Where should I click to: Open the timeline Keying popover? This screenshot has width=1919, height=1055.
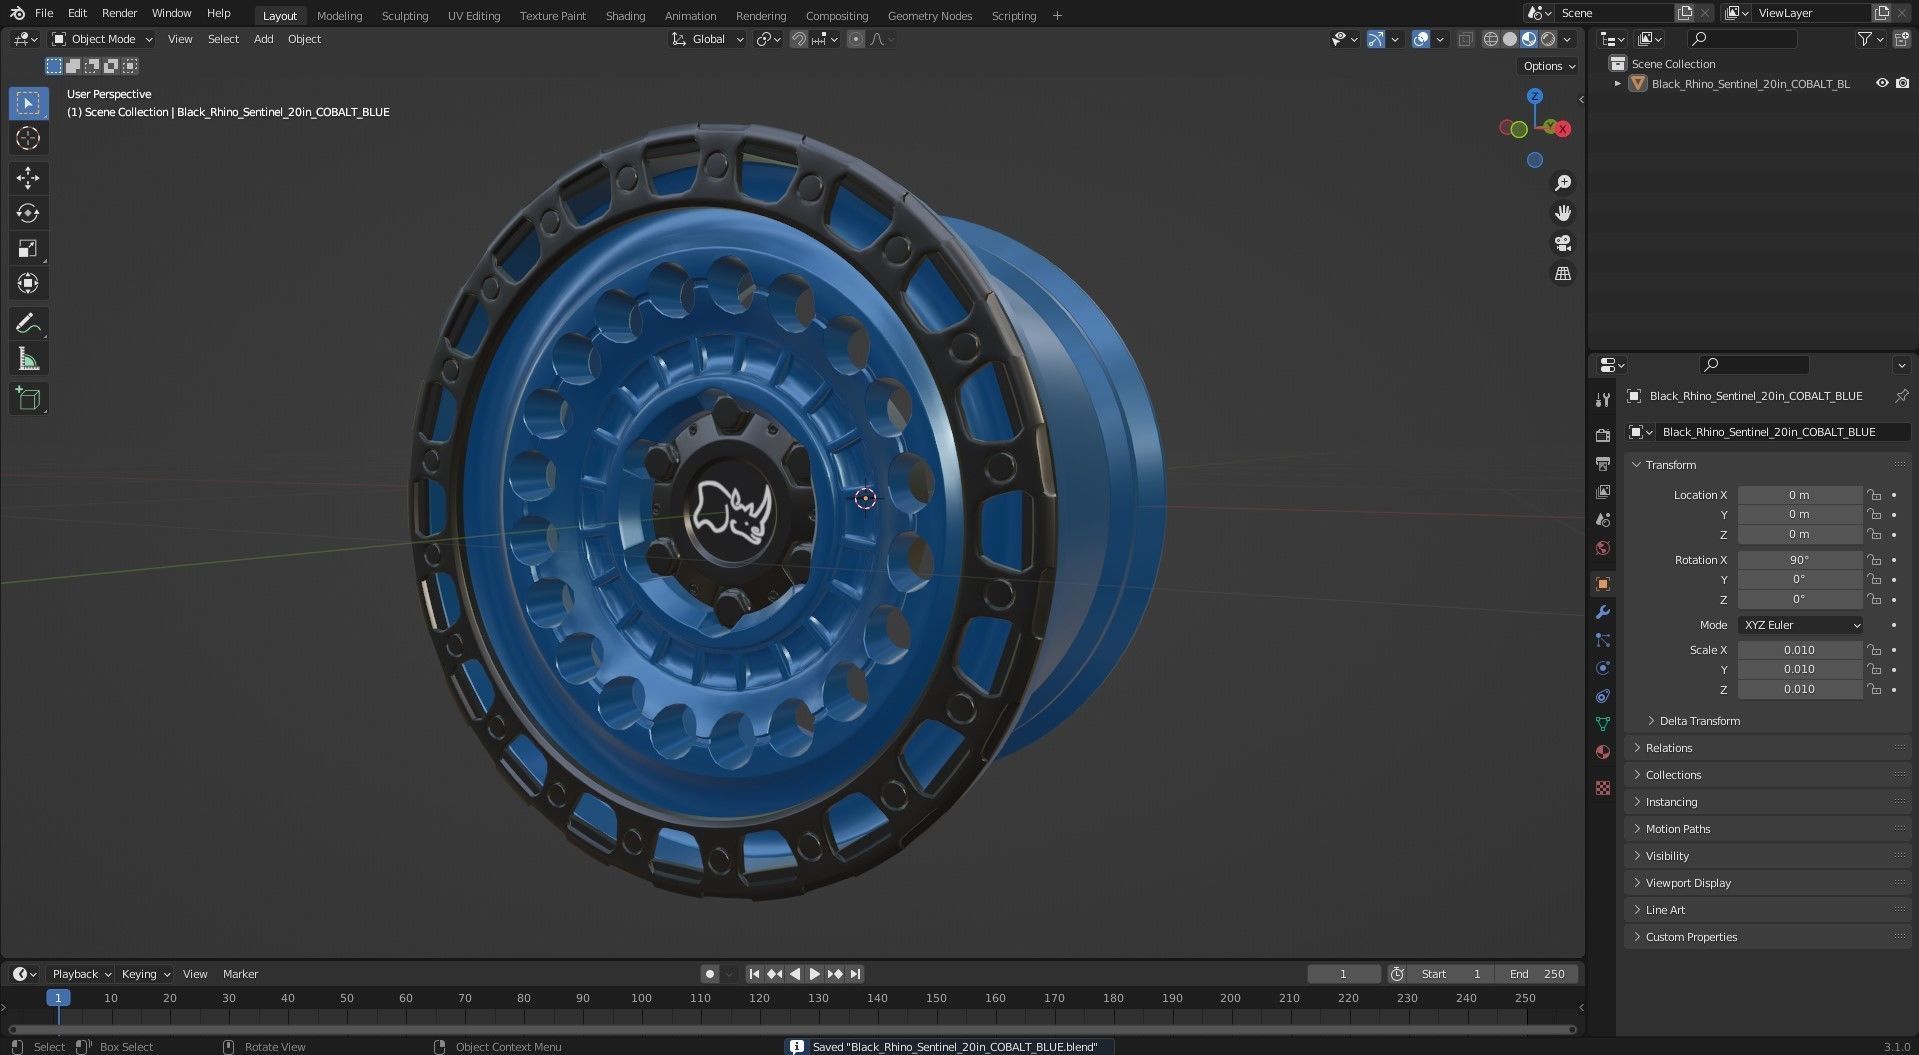point(145,974)
